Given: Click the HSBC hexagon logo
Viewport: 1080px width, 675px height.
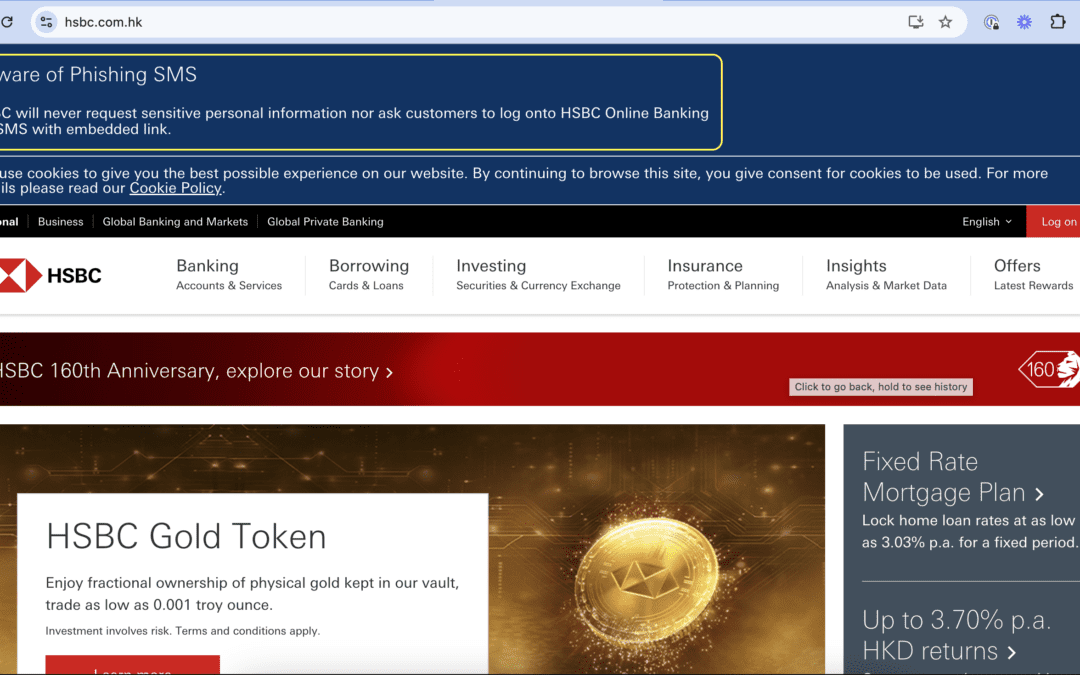Looking at the screenshot, I should point(20,275).
